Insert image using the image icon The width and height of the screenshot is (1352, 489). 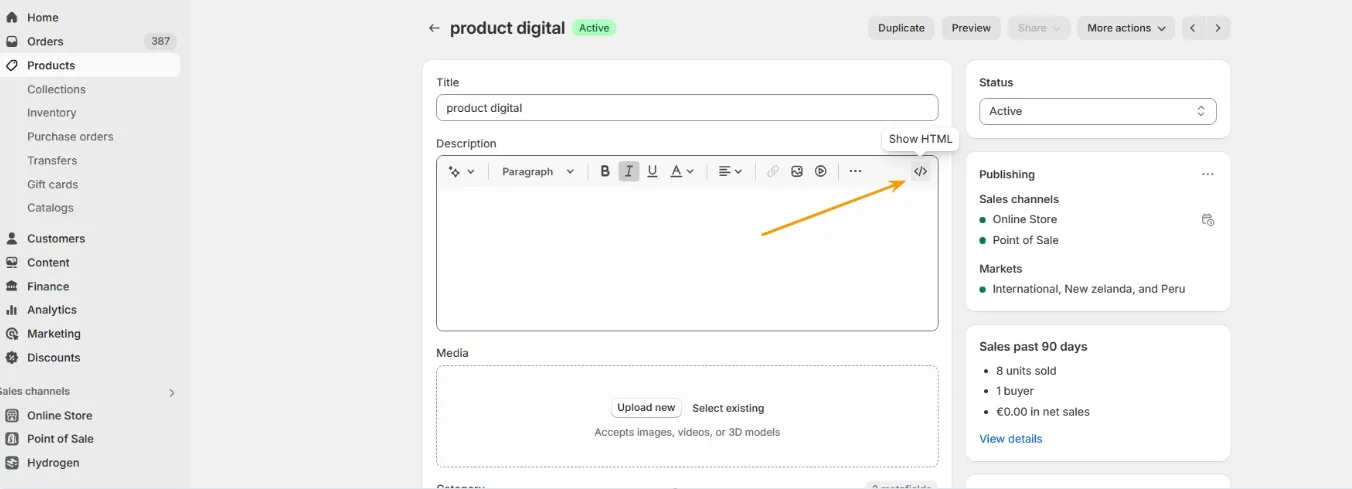tap(797, 171)
